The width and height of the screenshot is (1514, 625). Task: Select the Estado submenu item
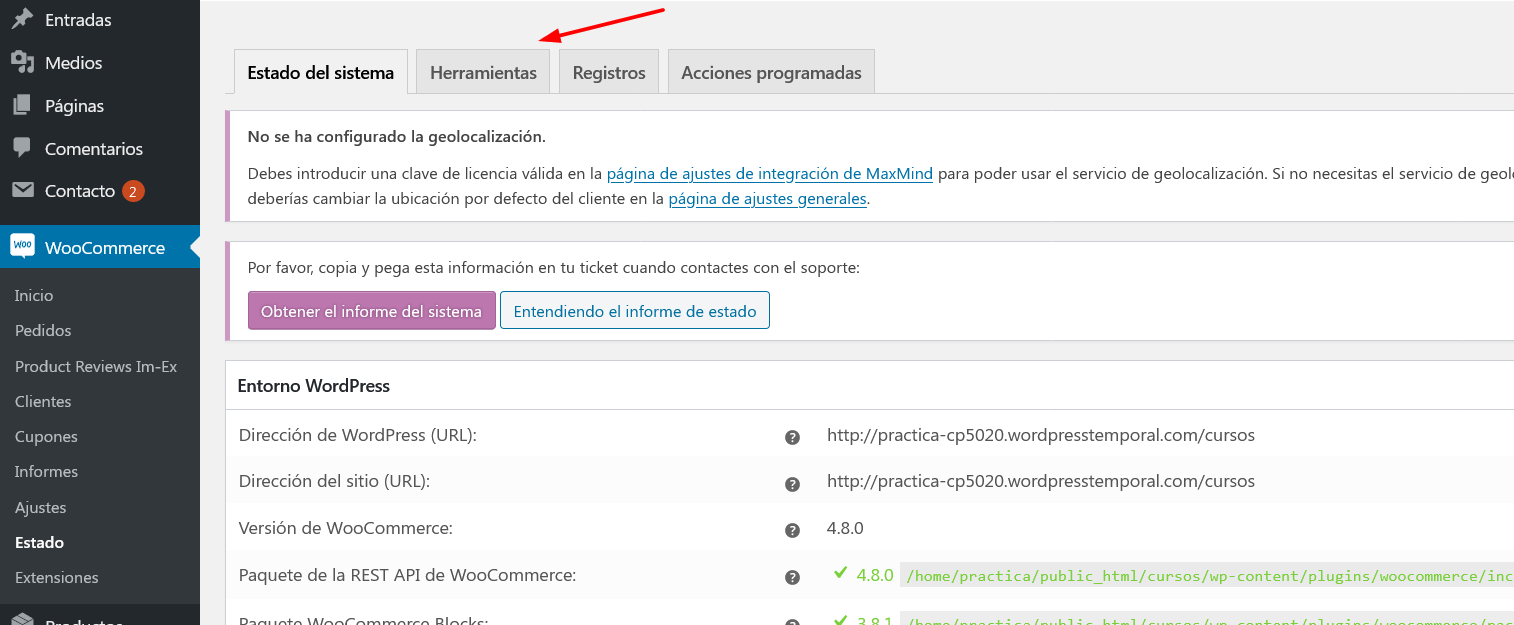coord(39,543)
